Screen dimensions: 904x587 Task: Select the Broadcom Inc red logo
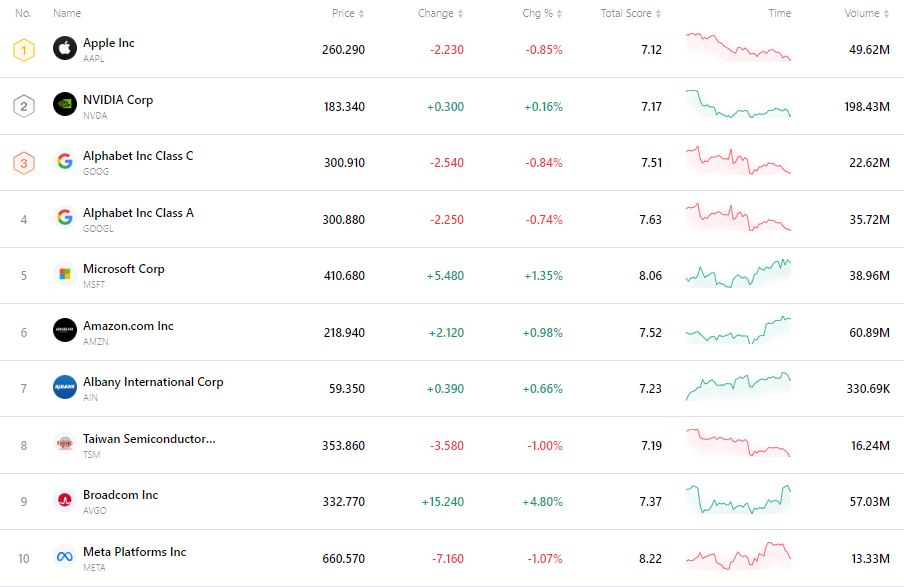65,501
